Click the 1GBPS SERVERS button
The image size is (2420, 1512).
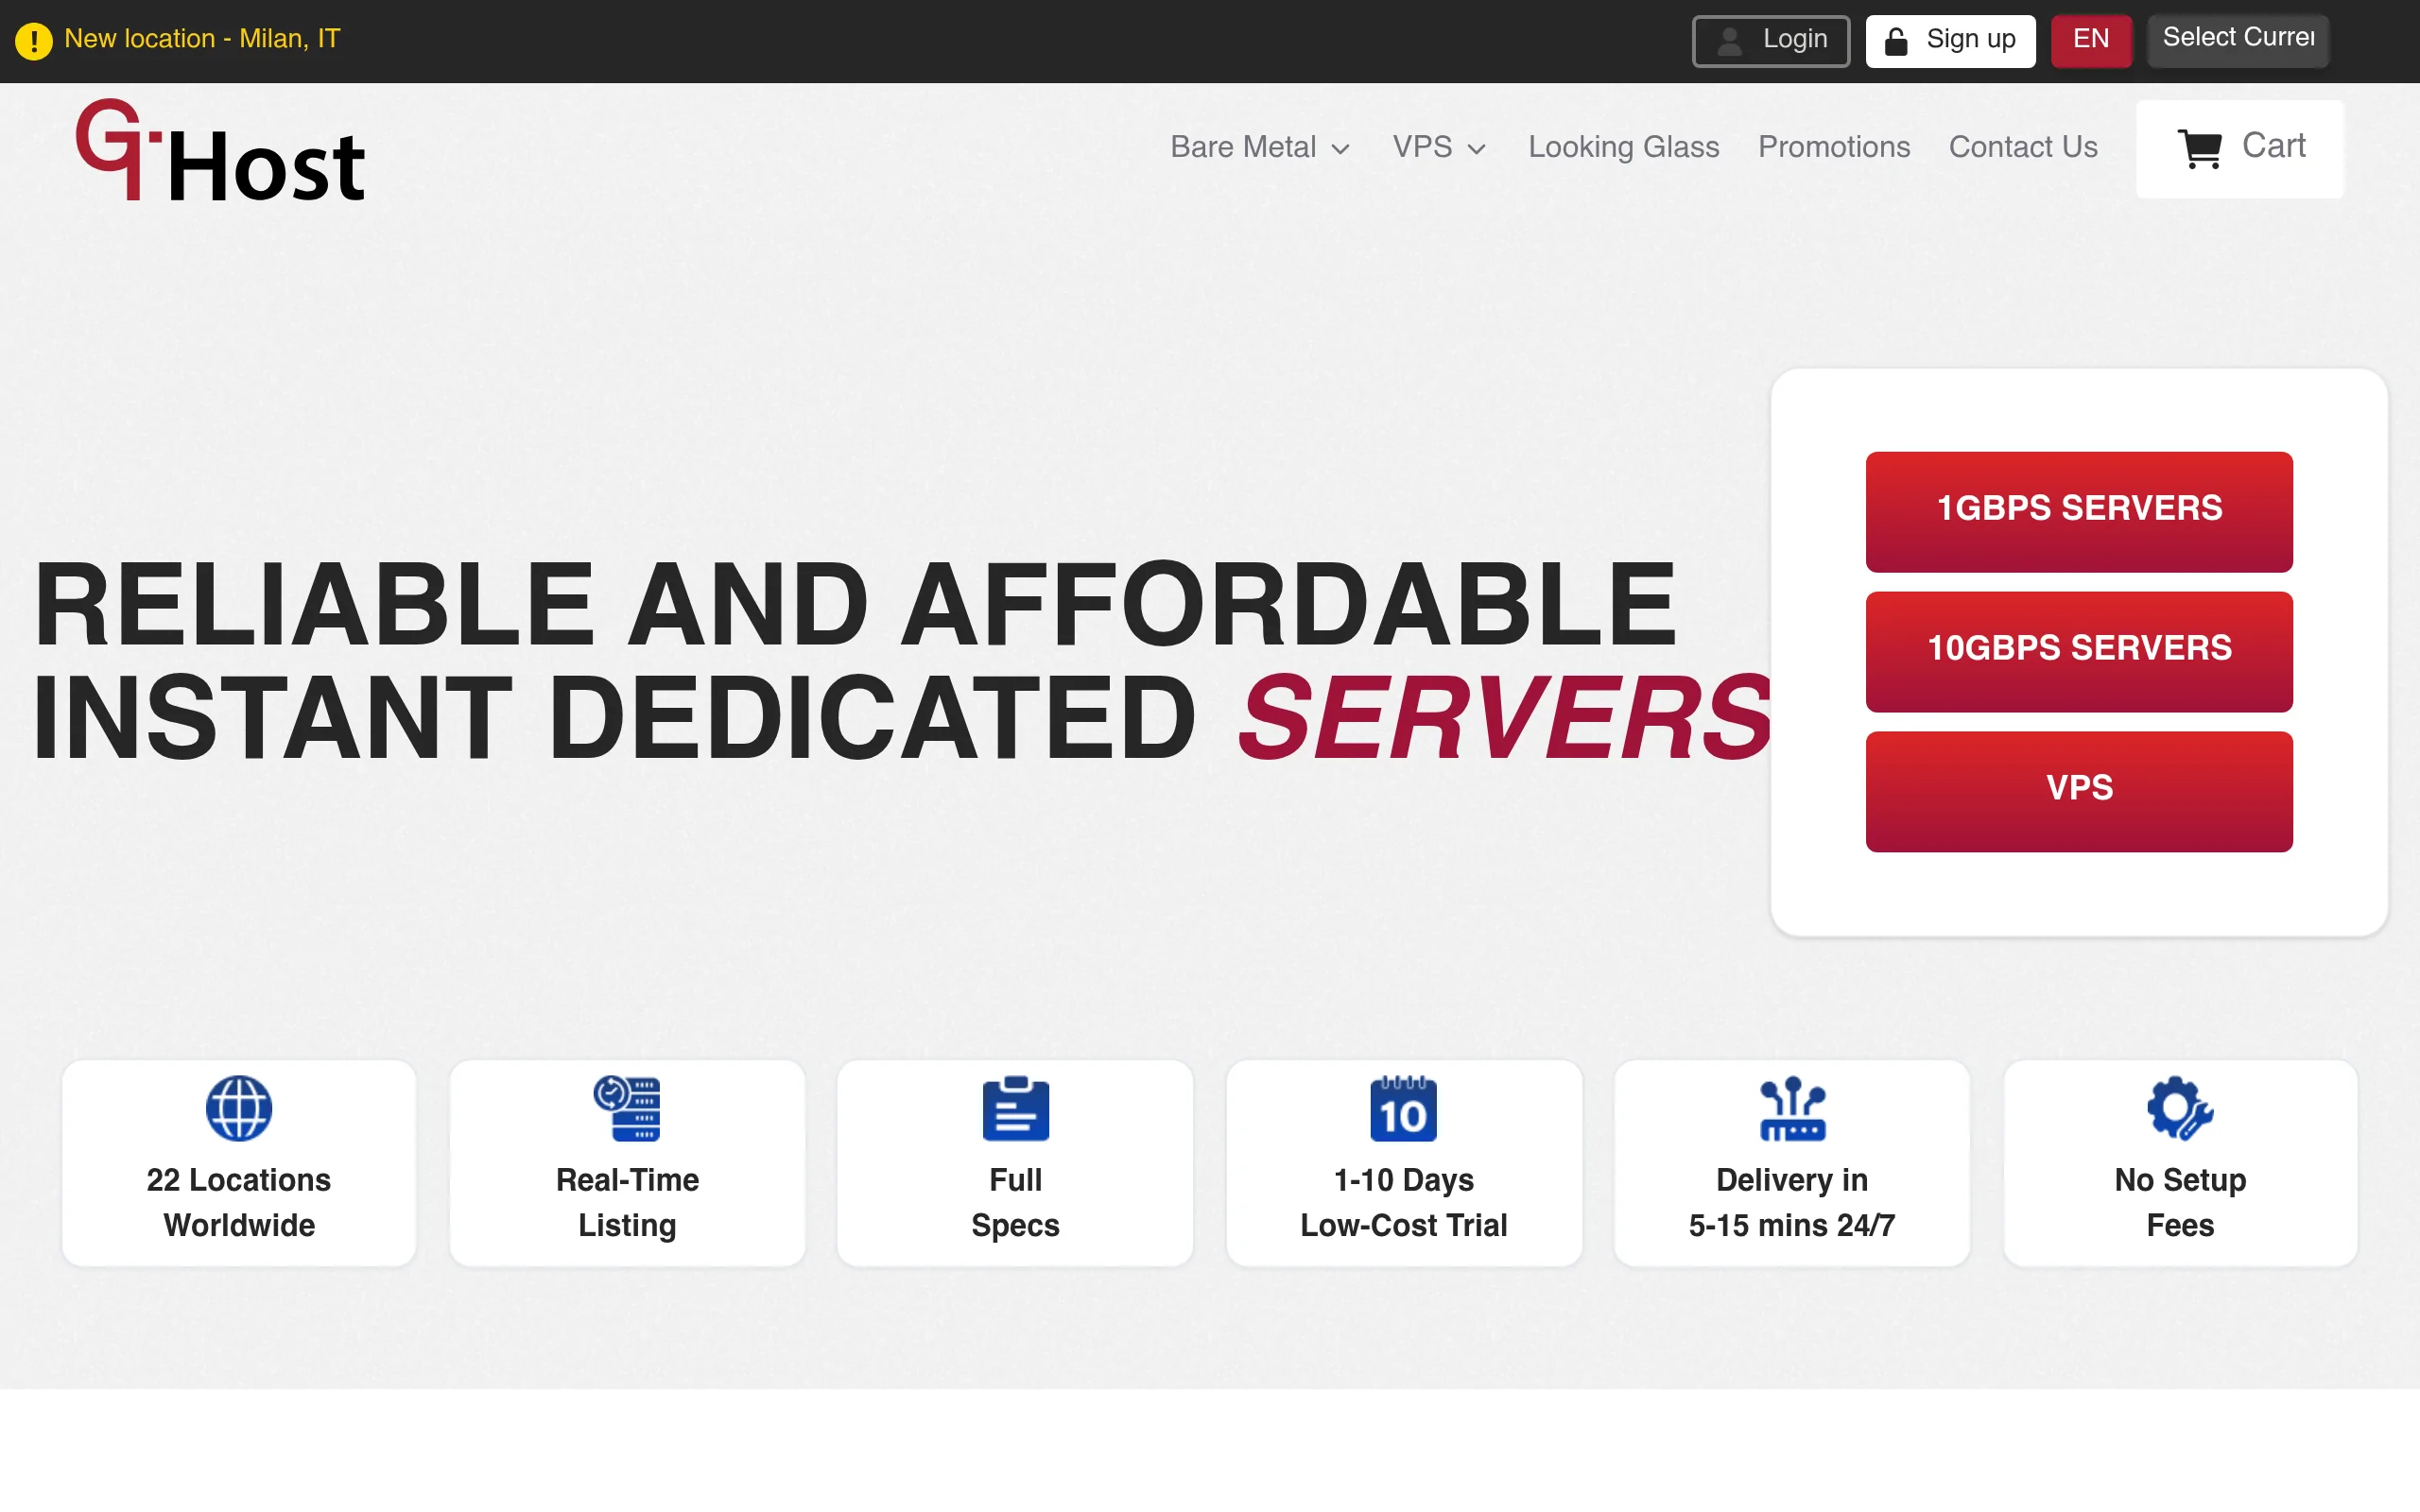click(x=2079, y=512)
